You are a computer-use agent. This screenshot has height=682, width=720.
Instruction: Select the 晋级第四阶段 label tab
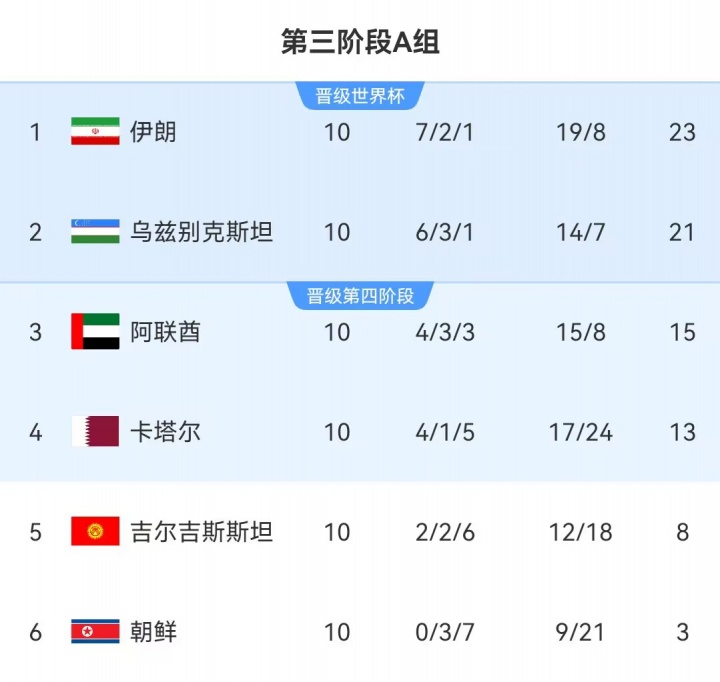[360, 296]
